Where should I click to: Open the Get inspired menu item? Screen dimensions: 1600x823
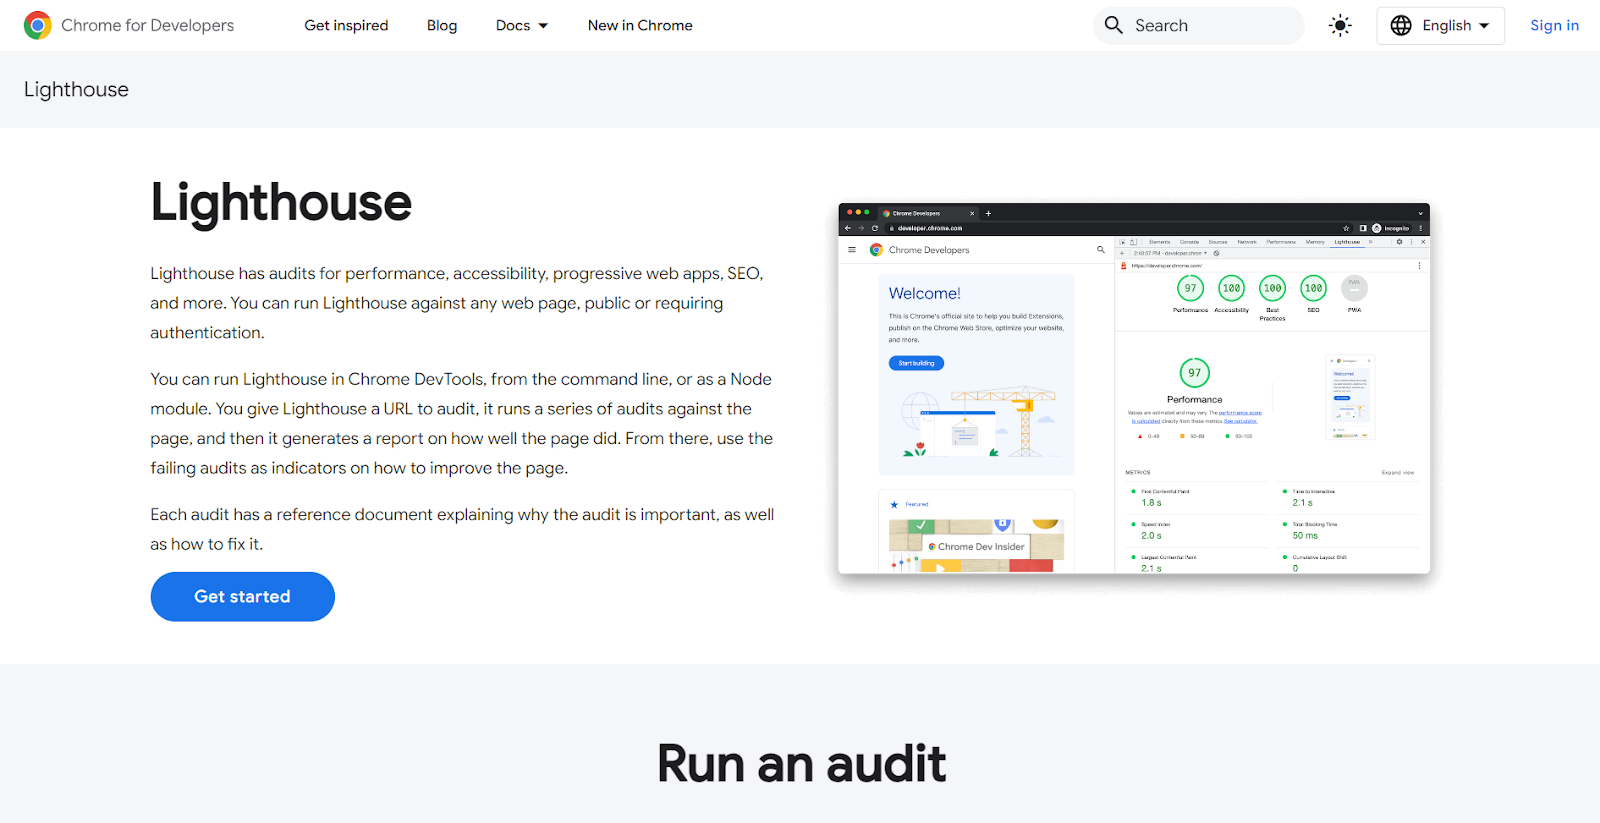(346, 25)
